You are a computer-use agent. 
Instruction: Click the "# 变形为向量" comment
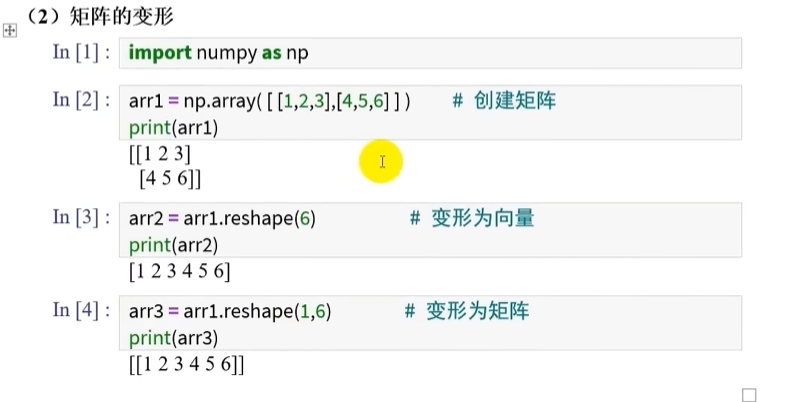(x=471, y=218)
